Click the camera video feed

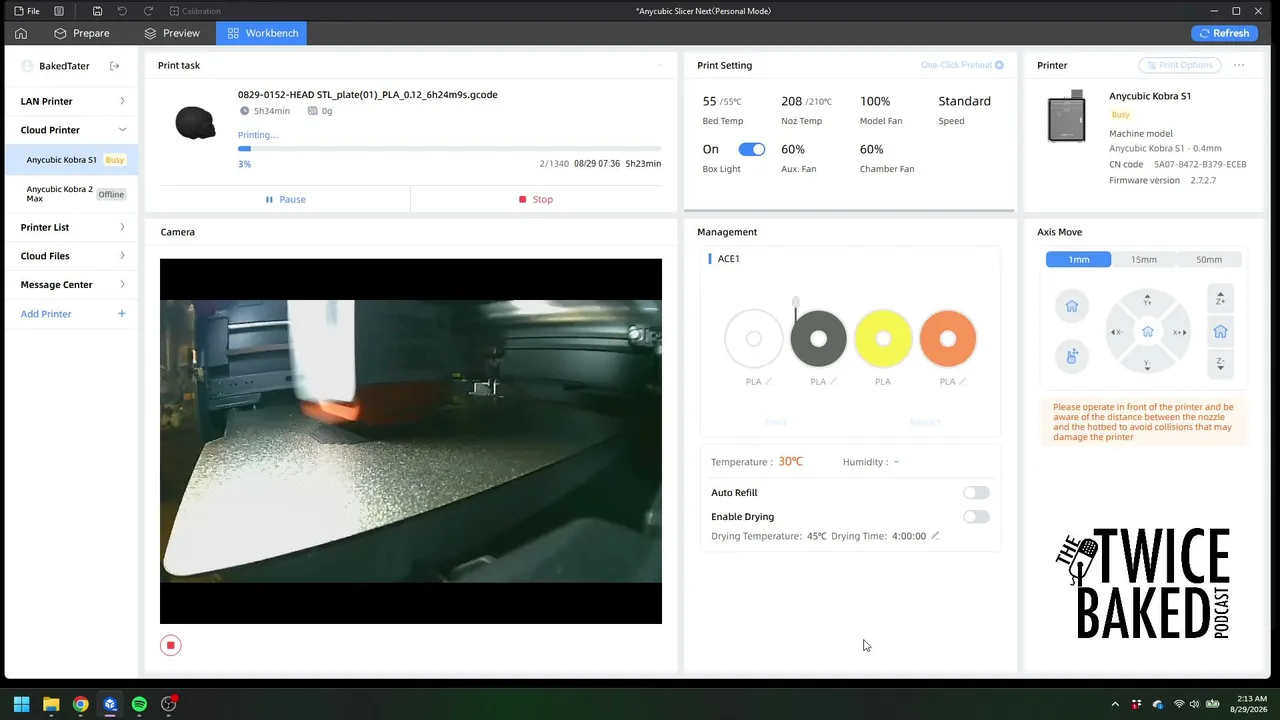coord(411,441)
